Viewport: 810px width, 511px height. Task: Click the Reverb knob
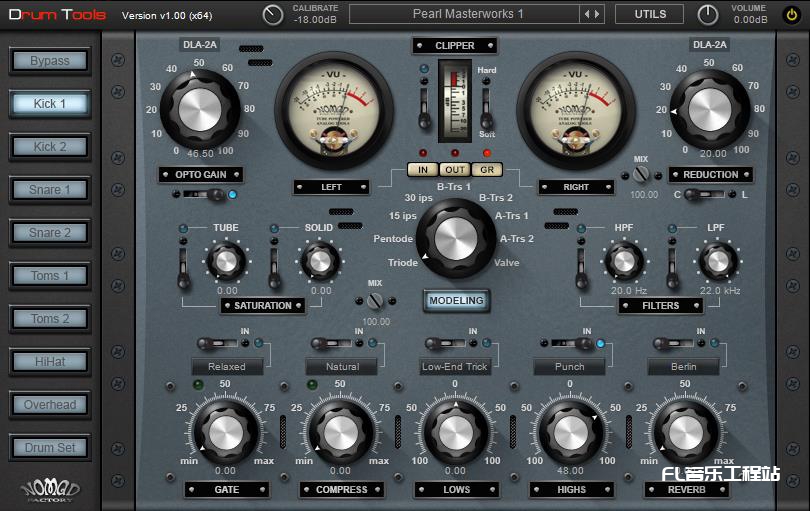pyautogui.click(x=686, y=432)
